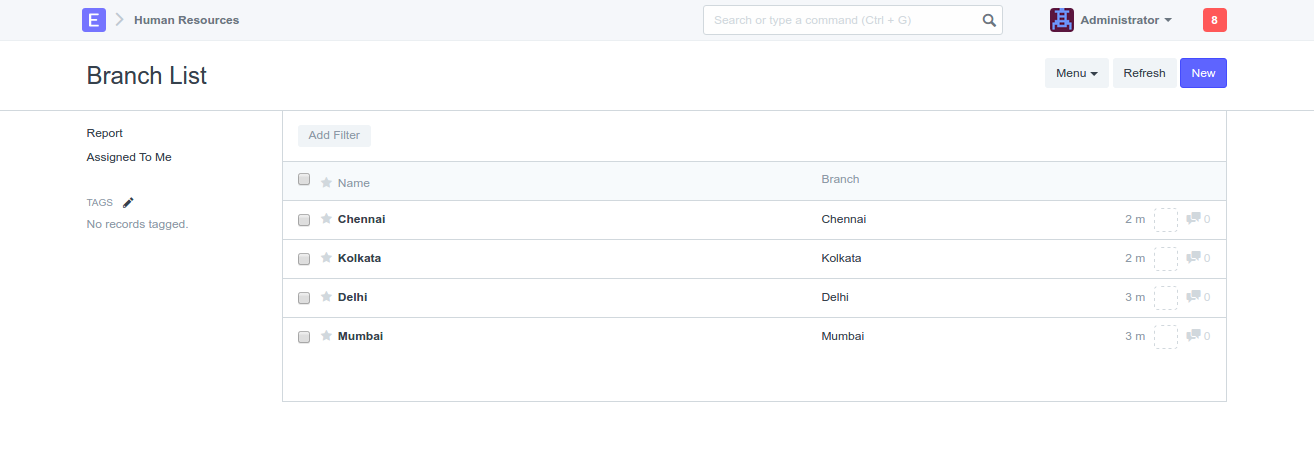The width and height of the screenshot is (1314, 455).
Task: Star the Chennai branch as favorite
Action: tap(326, 219)
